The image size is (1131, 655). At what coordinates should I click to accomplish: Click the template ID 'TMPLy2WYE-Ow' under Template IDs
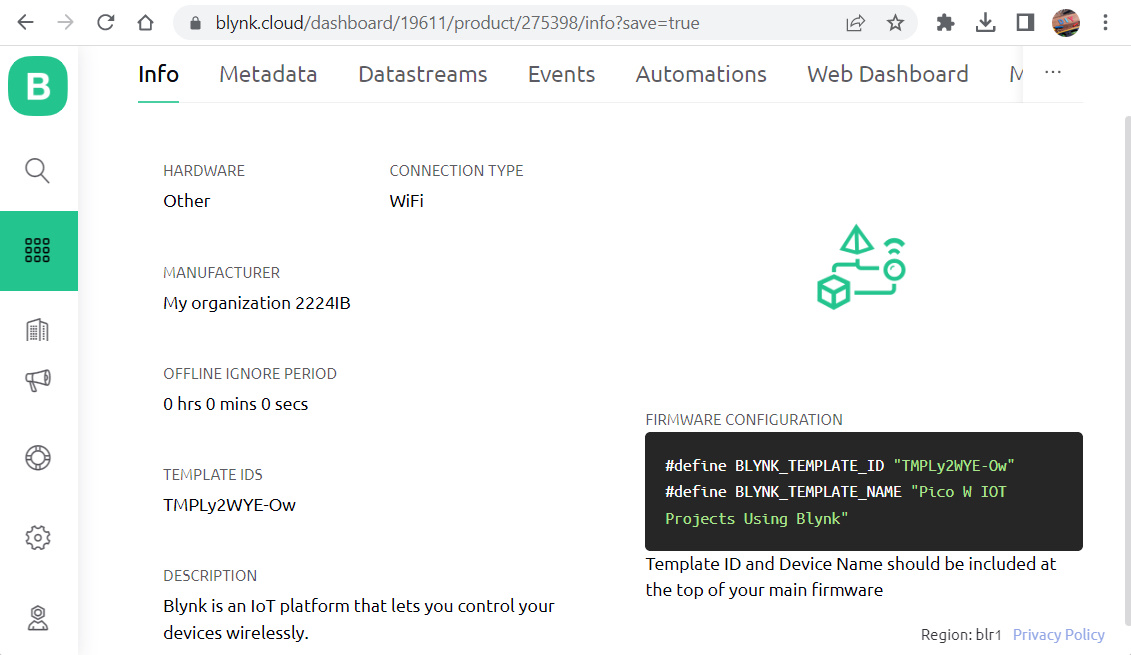point(229,505)
